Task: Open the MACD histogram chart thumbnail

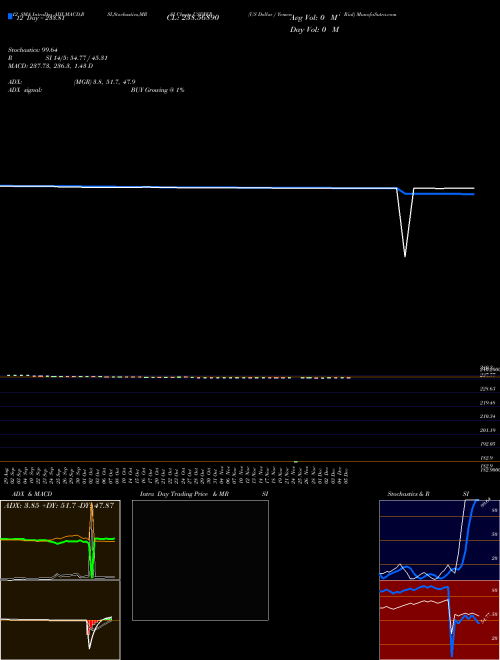Action: coord(60,620)
